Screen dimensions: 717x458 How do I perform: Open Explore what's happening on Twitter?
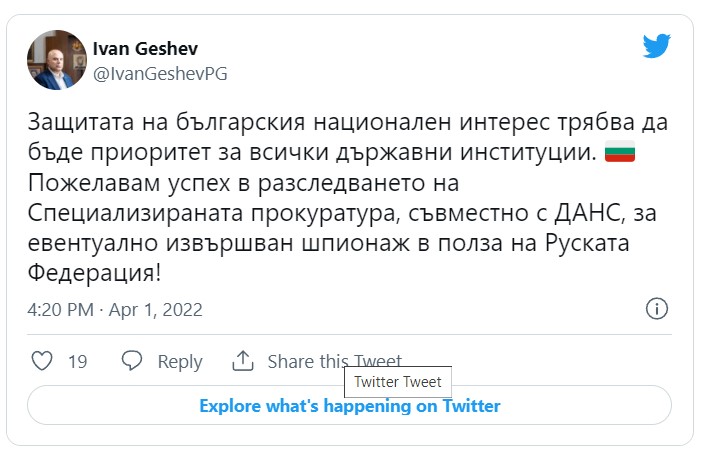click(x=349, y=406)
